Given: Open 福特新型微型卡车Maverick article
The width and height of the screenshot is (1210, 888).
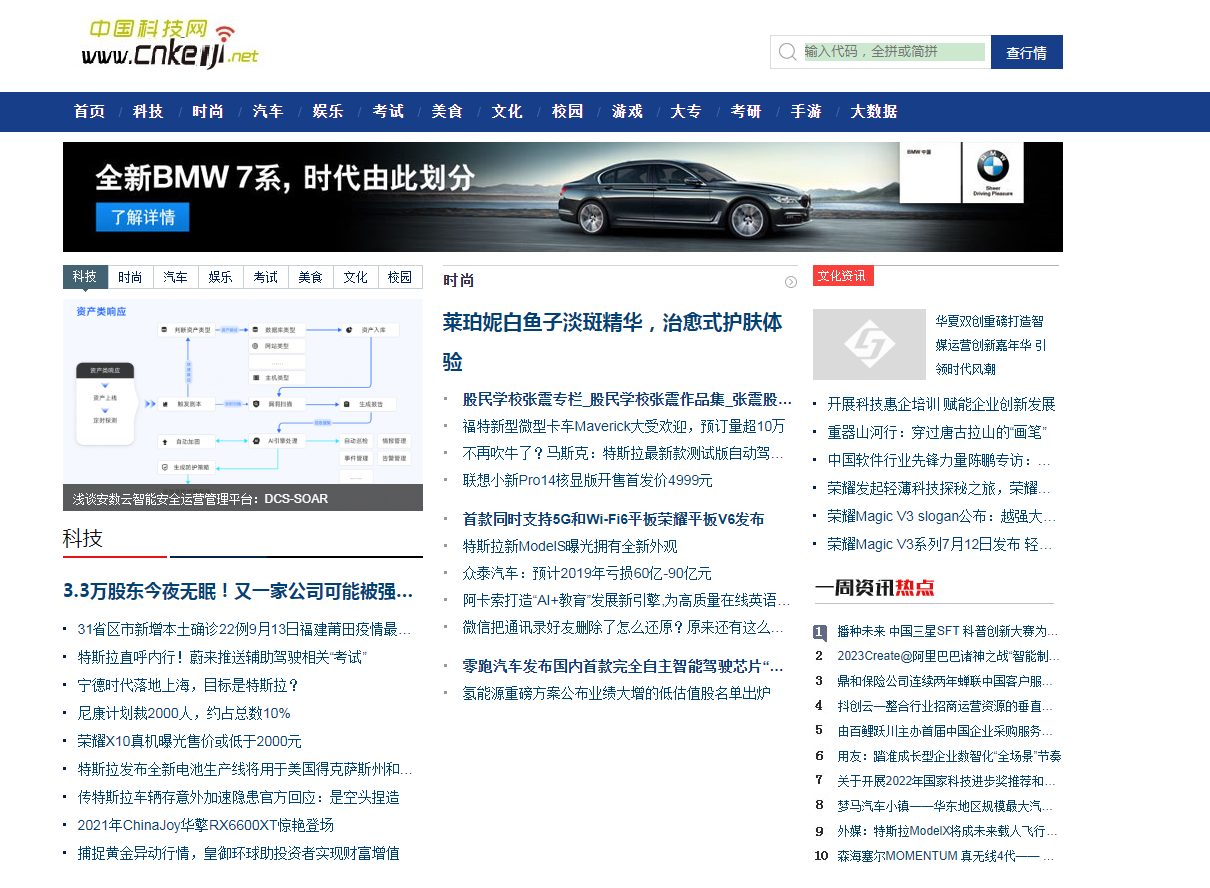Looking at the screenshot, I should tap(624, 426).
